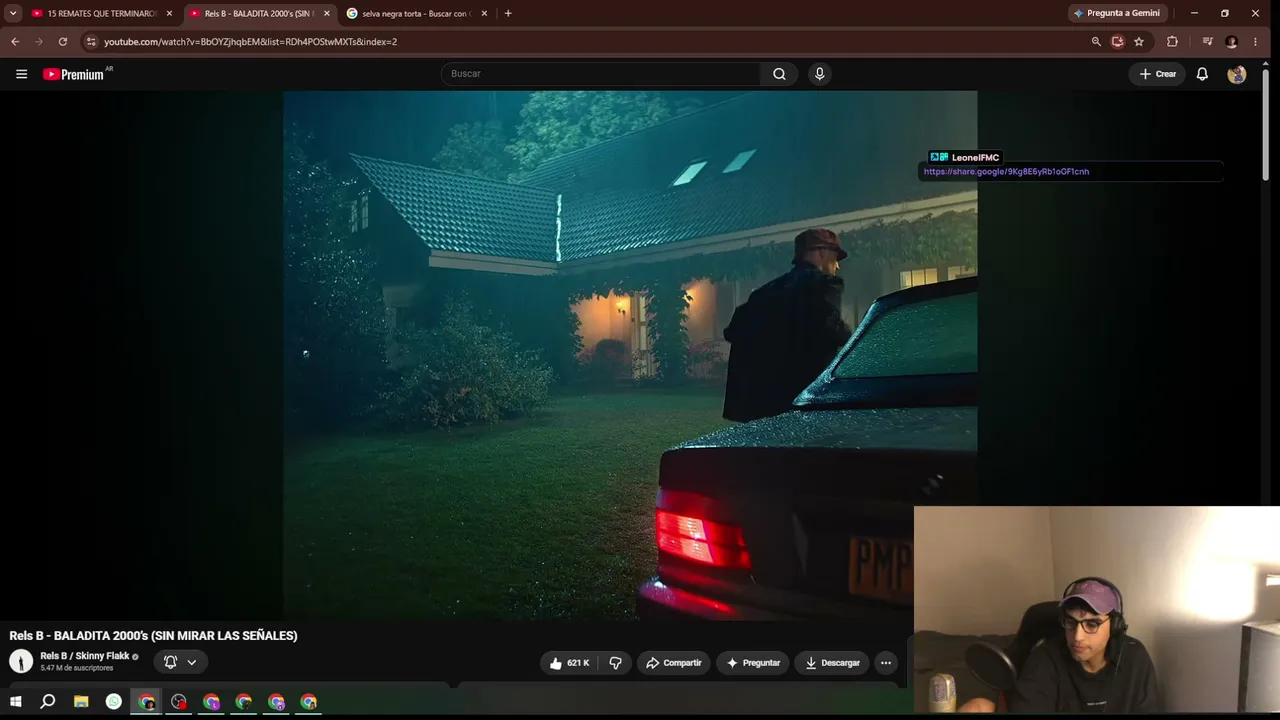The height and width of the screenshot is (720, 1280).
Task: Open Chrome's three-dot menu
Action: point(1255,42)
